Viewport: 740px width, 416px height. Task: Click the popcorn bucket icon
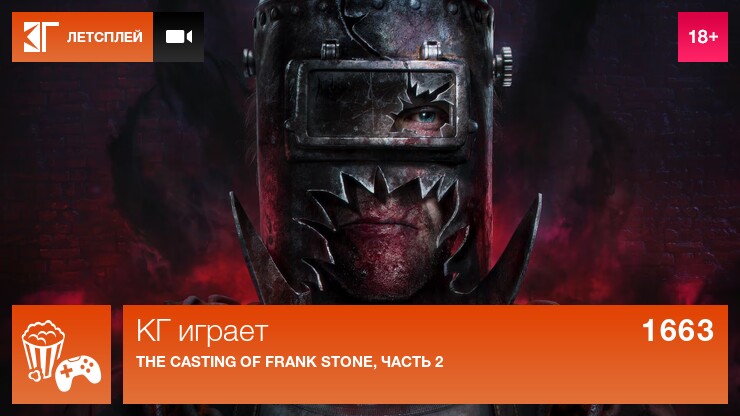click(43, 350)
